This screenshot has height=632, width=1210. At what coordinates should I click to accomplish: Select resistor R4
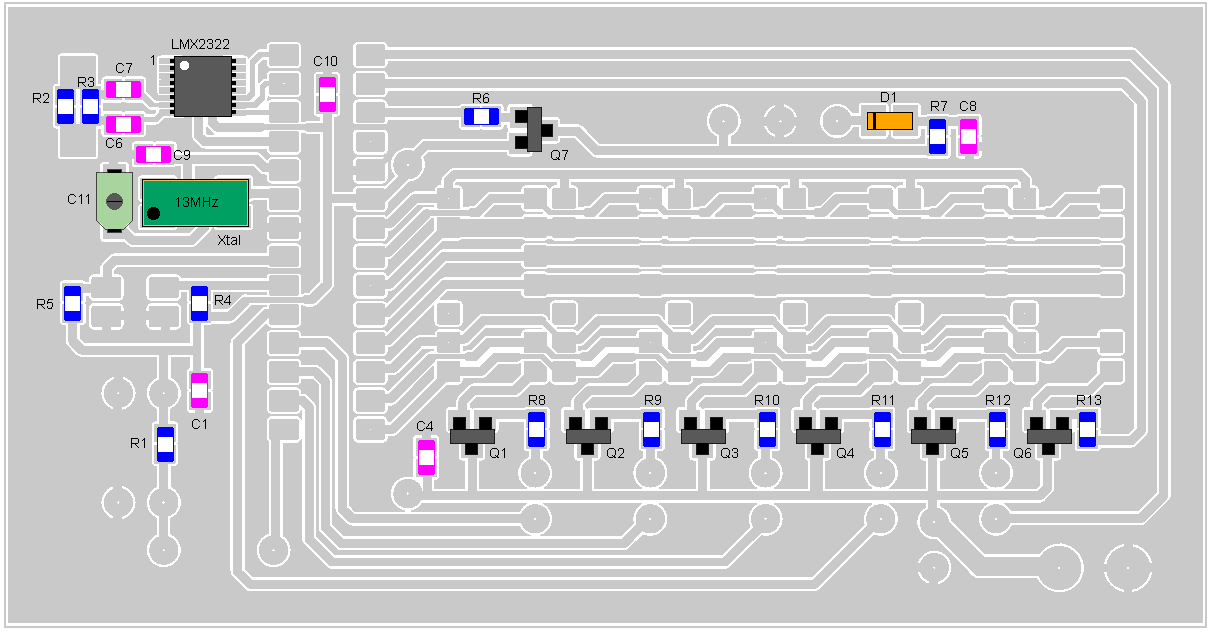coord(199,304)
